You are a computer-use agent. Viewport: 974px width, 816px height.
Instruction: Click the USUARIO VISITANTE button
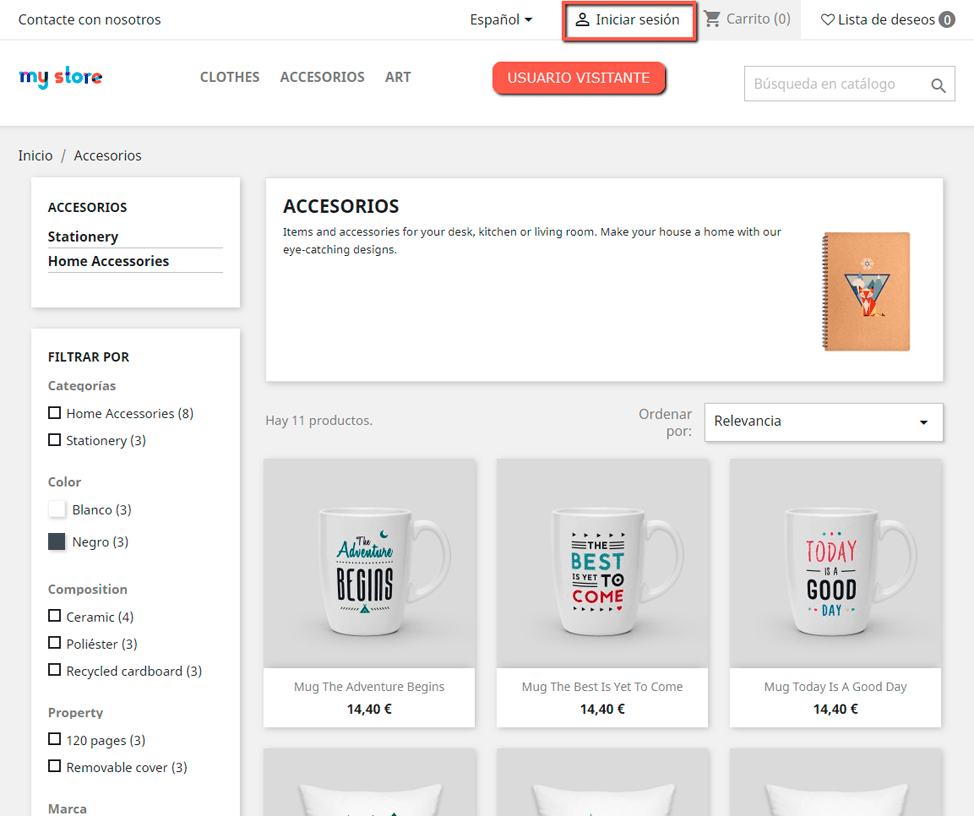click(579, 78)
